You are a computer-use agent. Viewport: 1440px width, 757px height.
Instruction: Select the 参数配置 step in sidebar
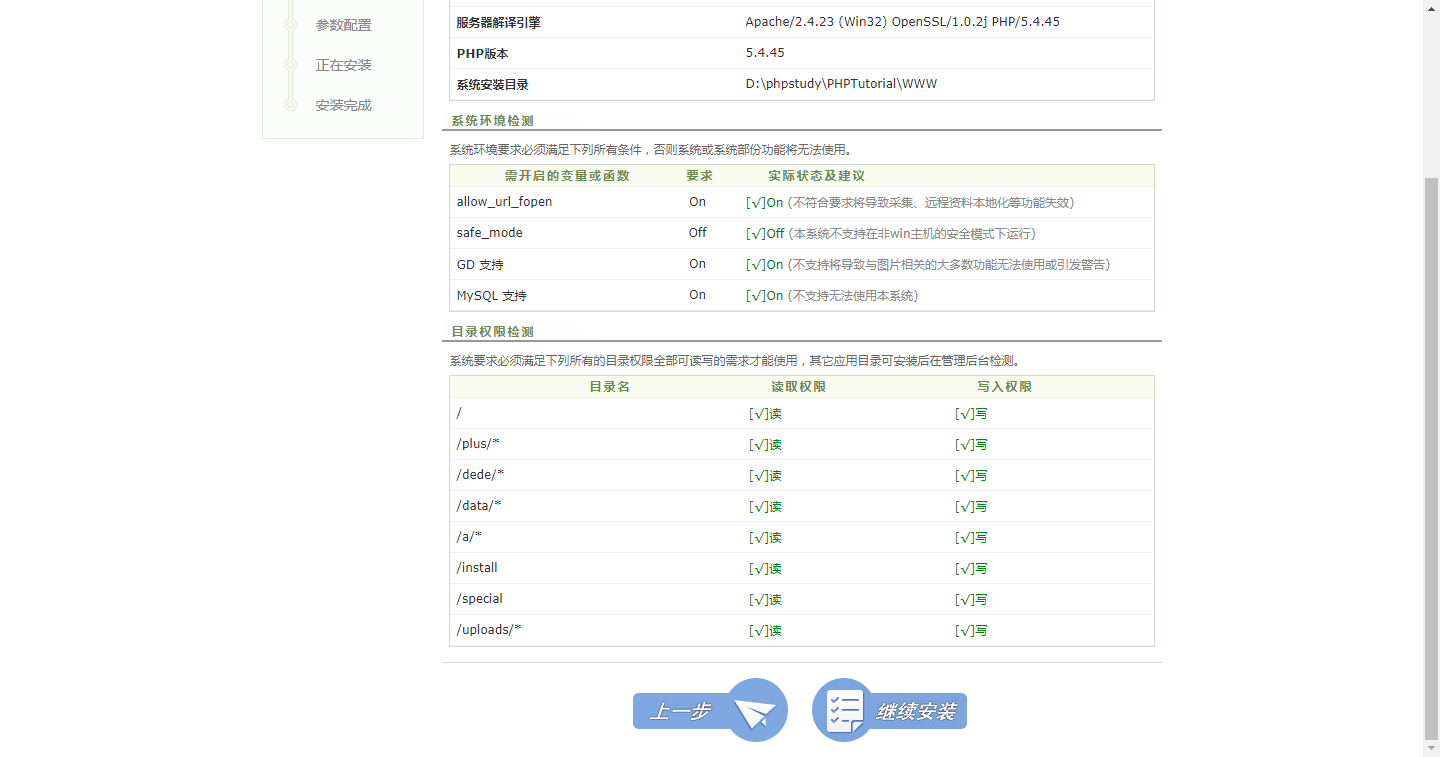343,25
